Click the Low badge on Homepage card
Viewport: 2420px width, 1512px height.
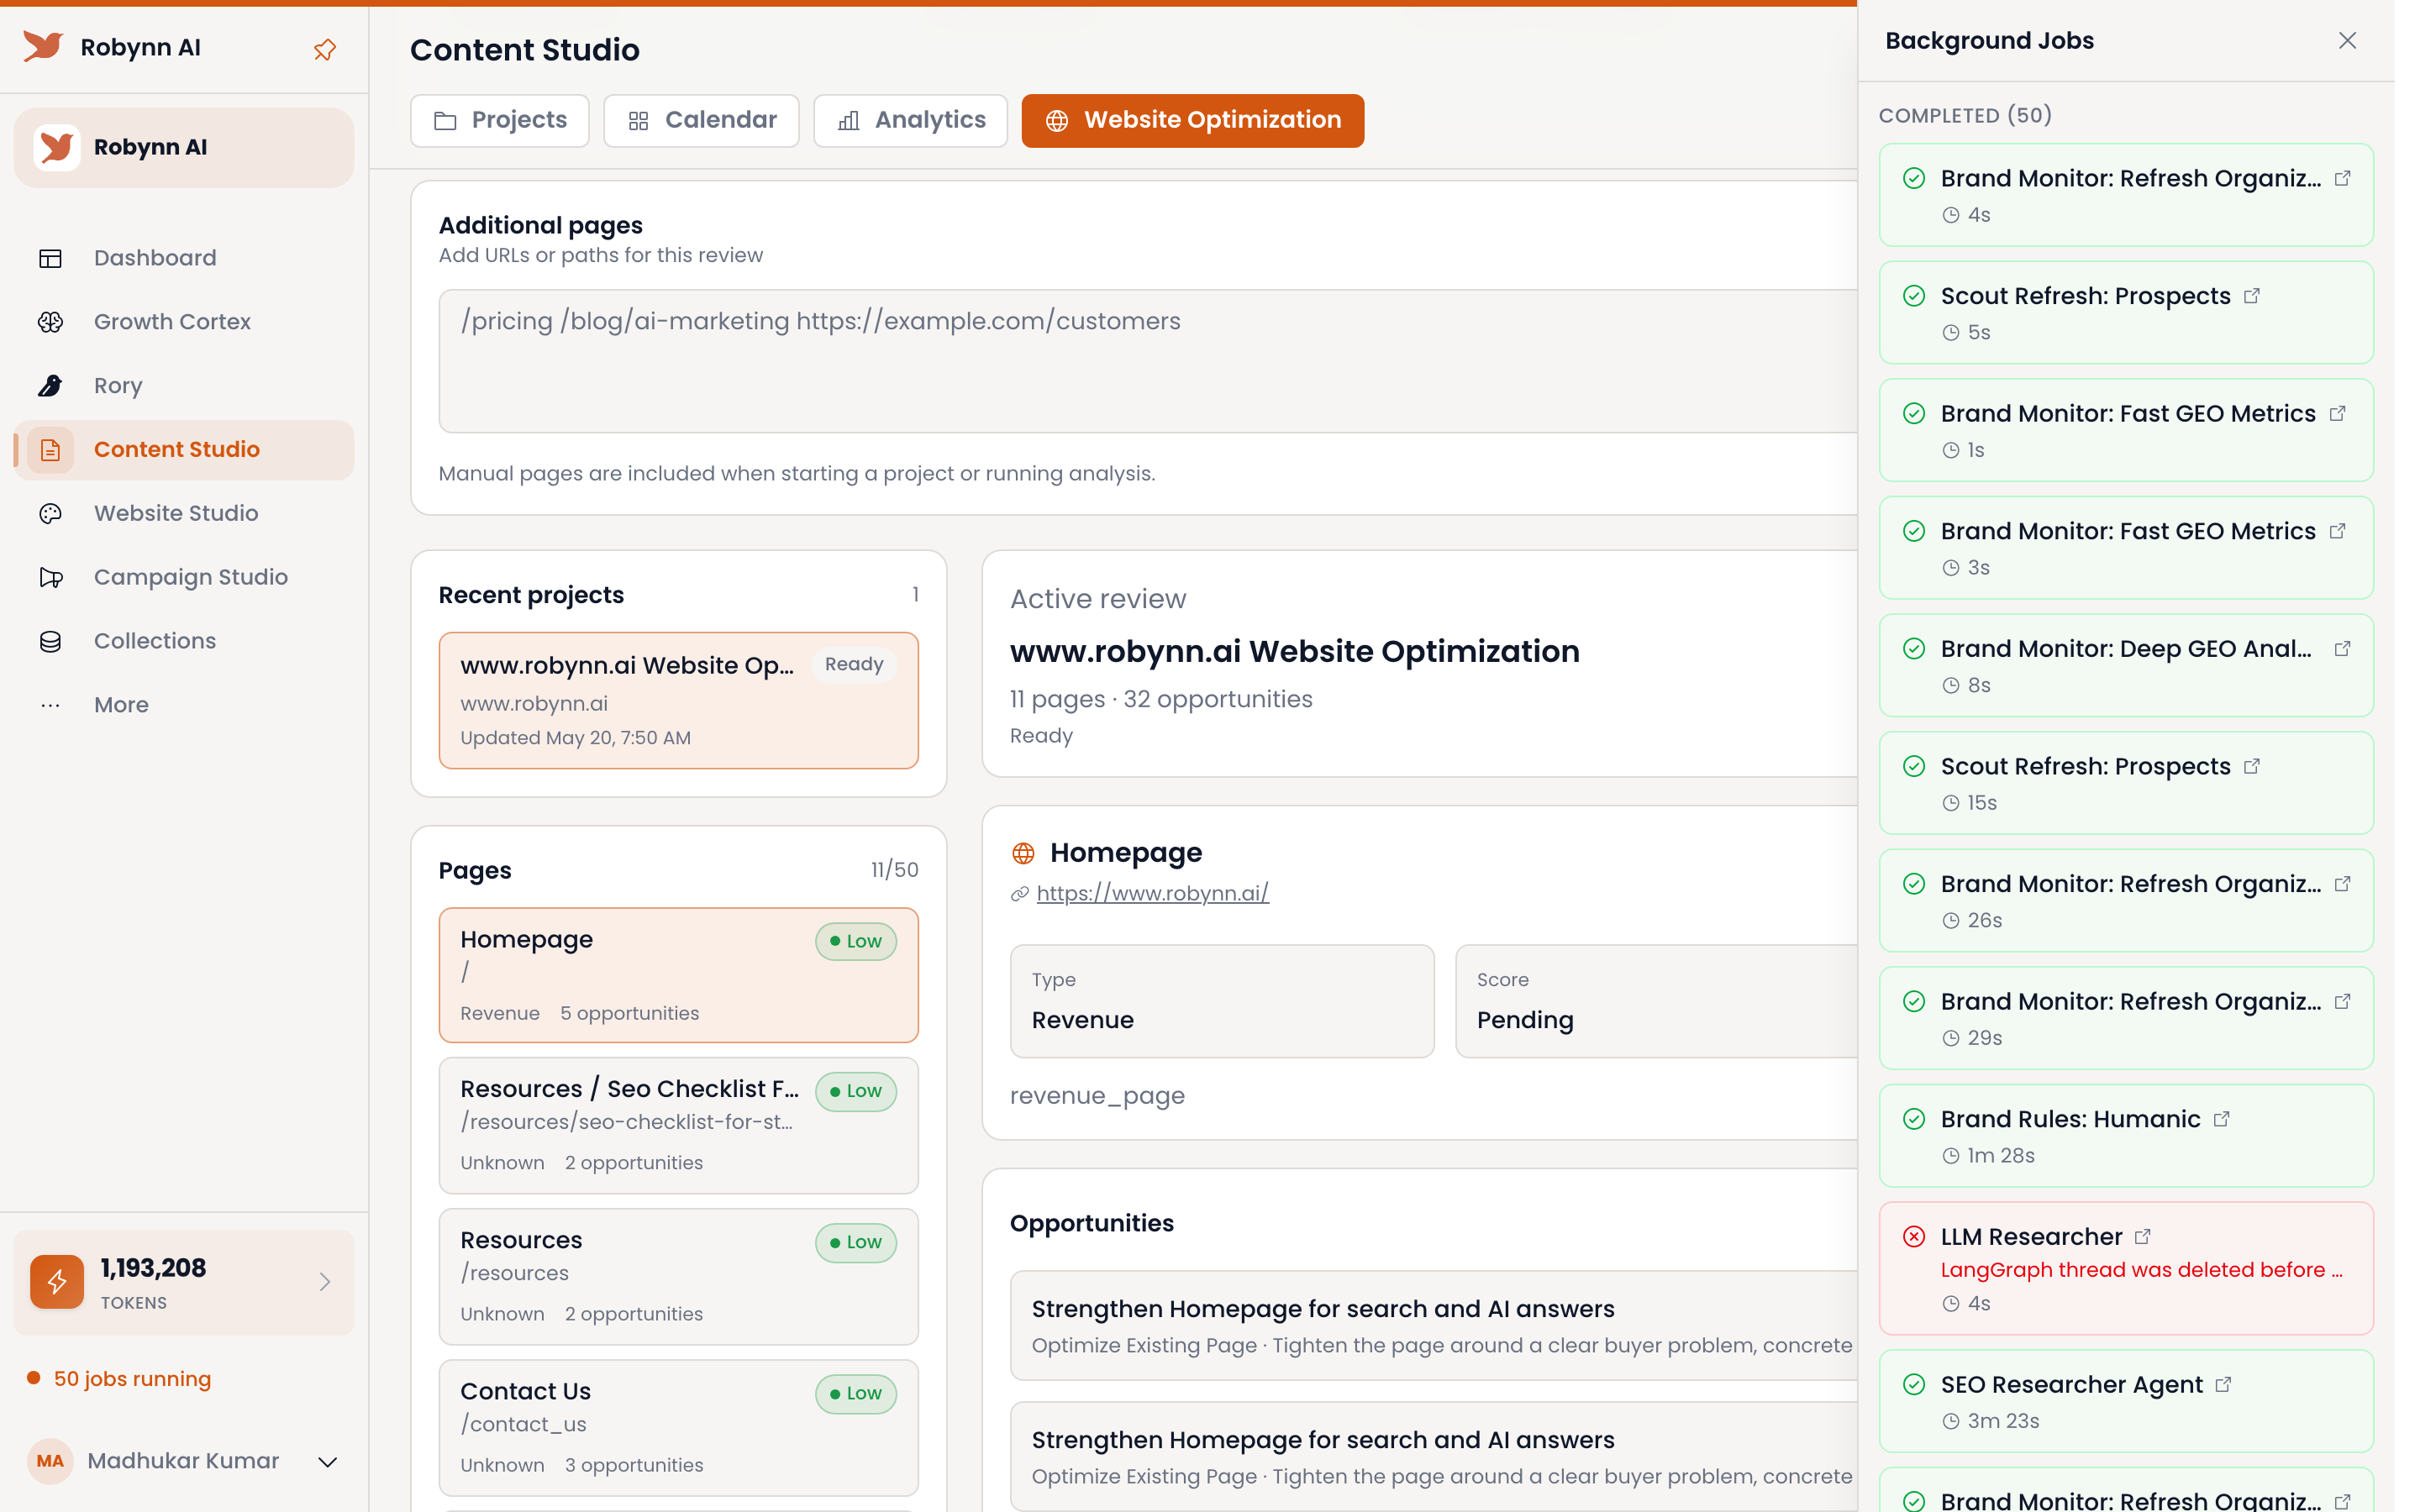click(x=855, y=941)
